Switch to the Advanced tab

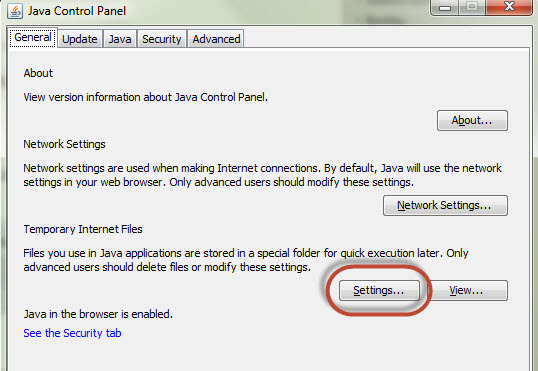coord(216,39)
